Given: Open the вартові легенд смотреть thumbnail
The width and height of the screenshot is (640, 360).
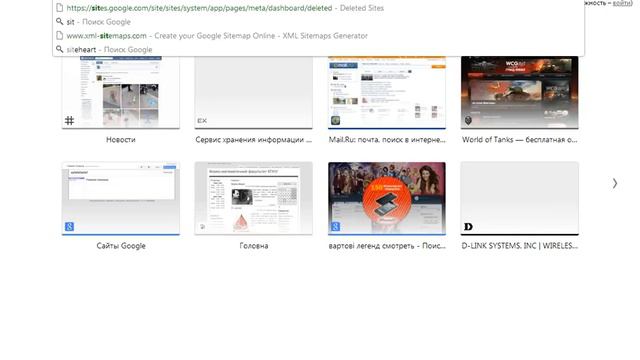Looking at the screenshot, I should point(387,198).
